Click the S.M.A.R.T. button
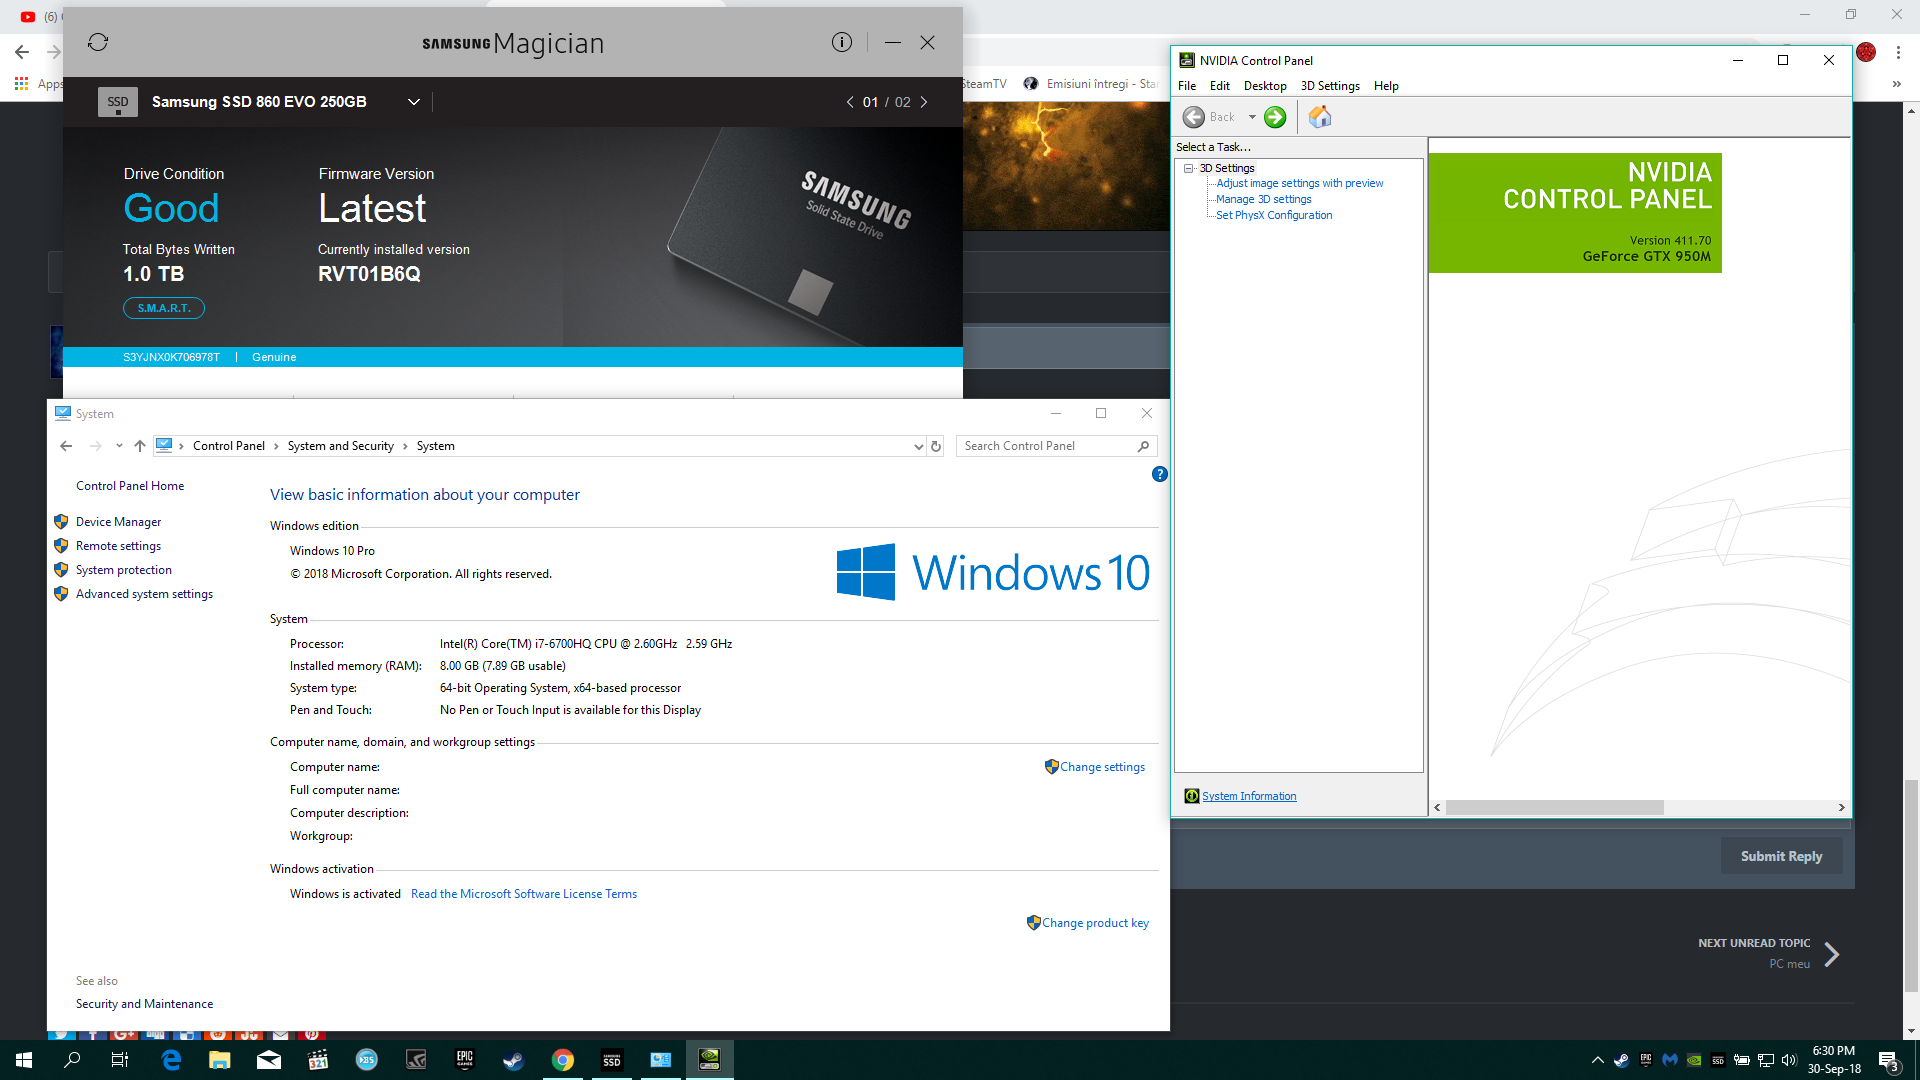This screenshot has width=1920, height=1080. (164, 308)
